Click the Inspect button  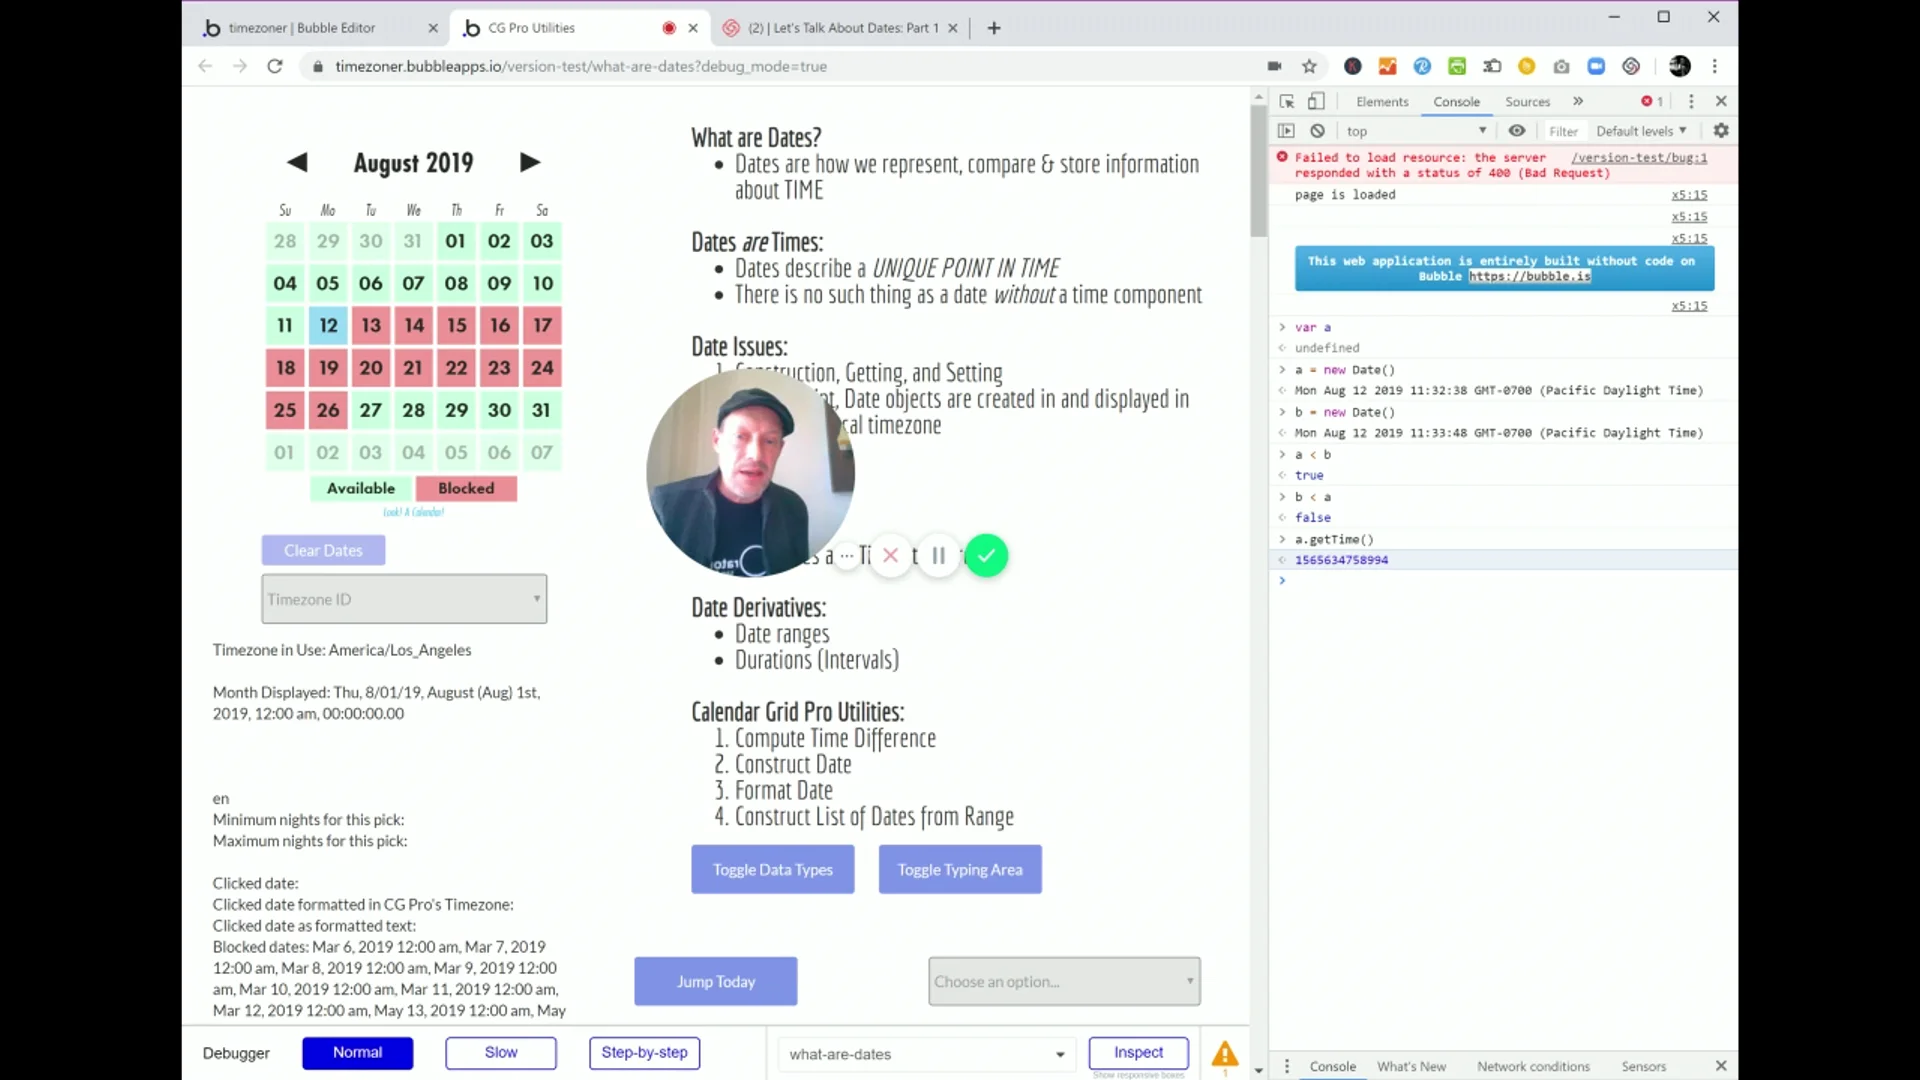pos(1138,1052)
